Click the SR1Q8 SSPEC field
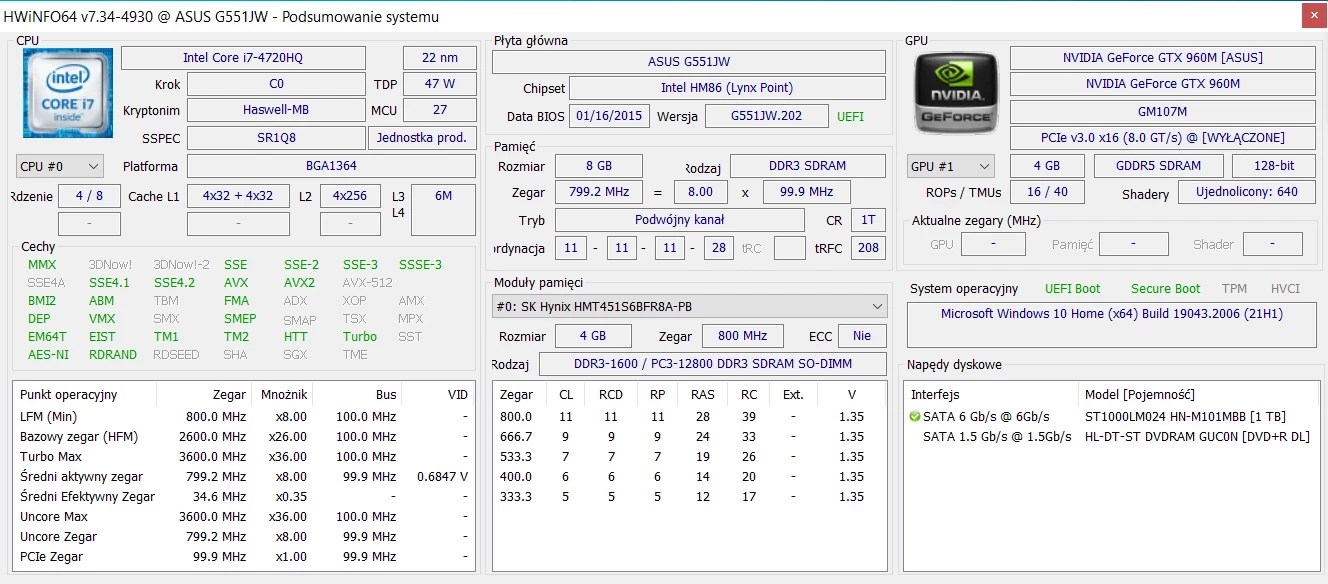The image size is (1328, 584). [x=275, y=138]
